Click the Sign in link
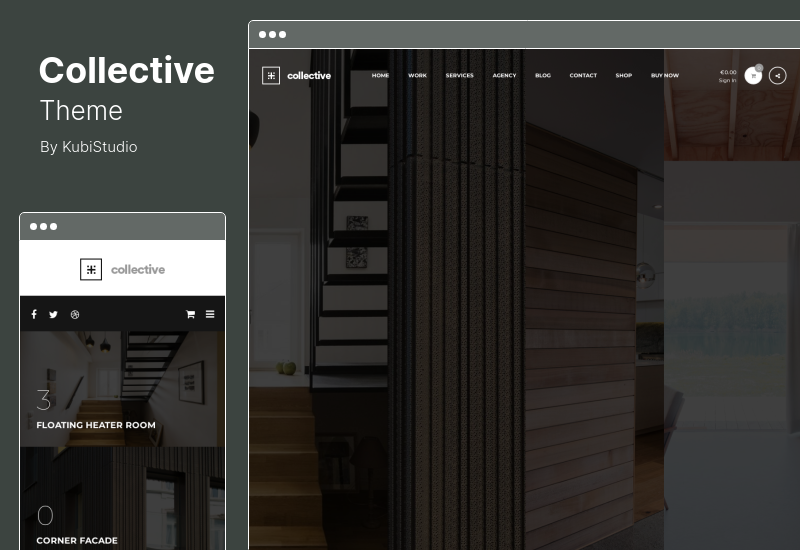The image size is (800, 550). (x=728, y=81)
